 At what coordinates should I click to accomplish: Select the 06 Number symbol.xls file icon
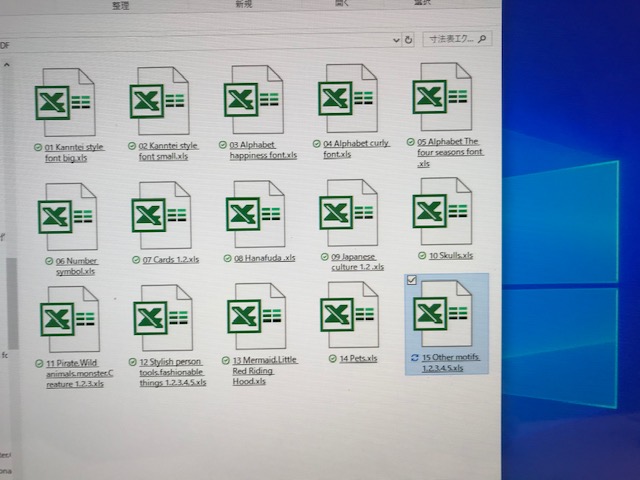68,216
